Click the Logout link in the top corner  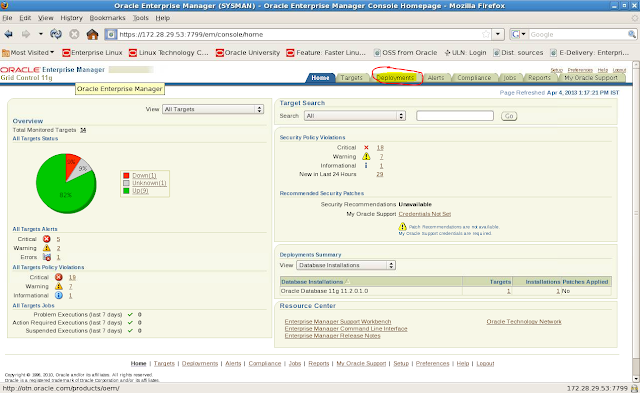[619, 70]
